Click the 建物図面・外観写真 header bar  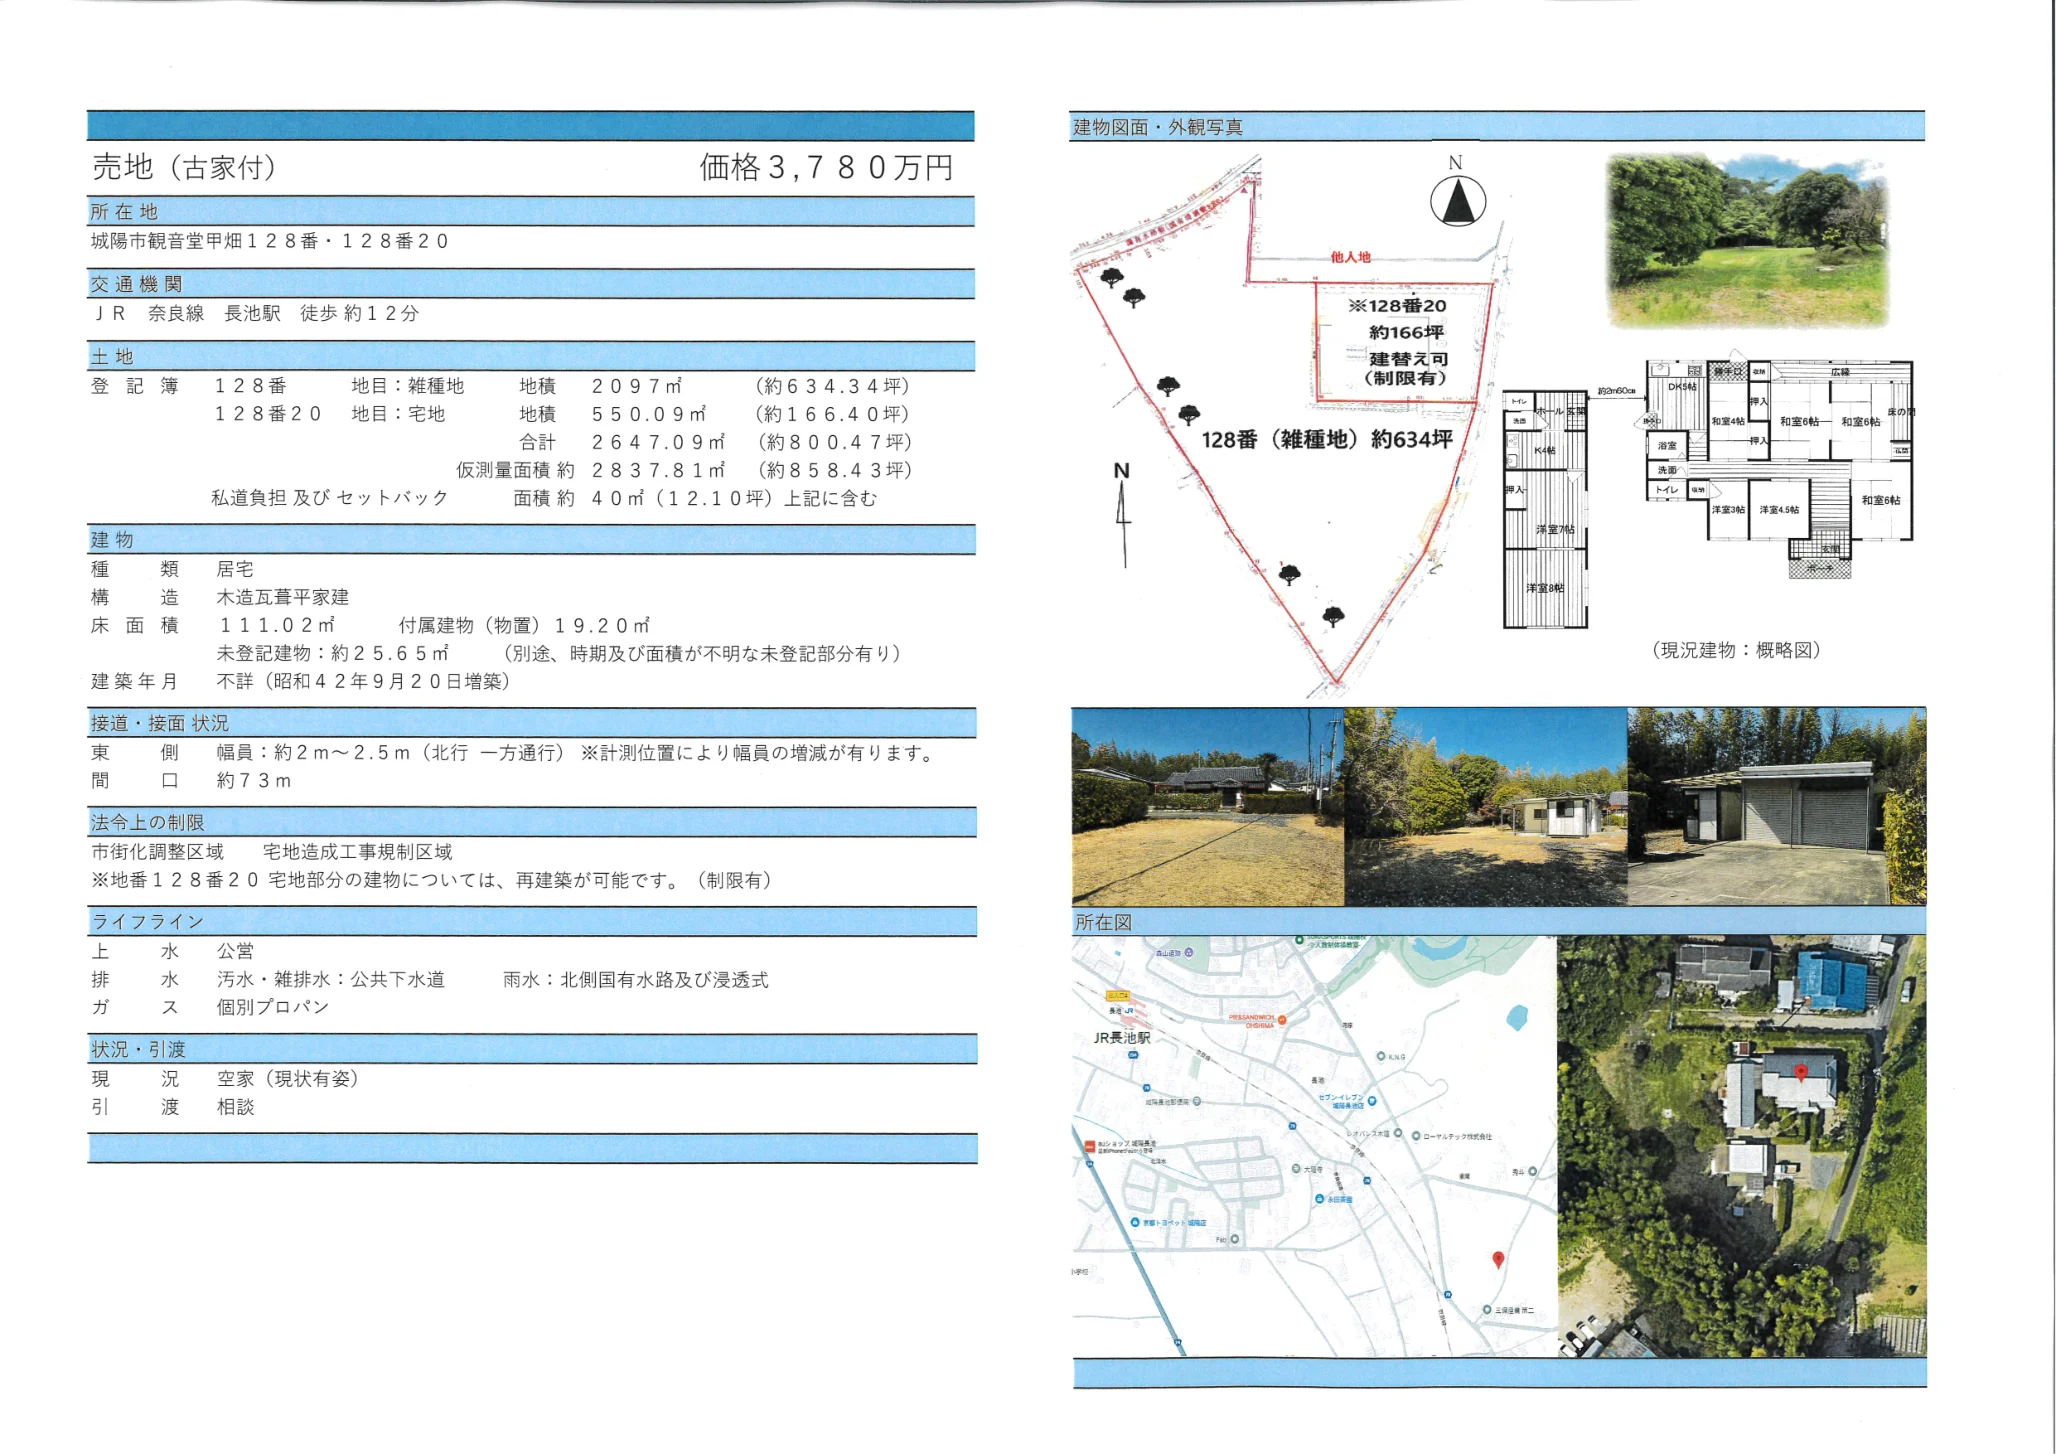click(1497, 127)
